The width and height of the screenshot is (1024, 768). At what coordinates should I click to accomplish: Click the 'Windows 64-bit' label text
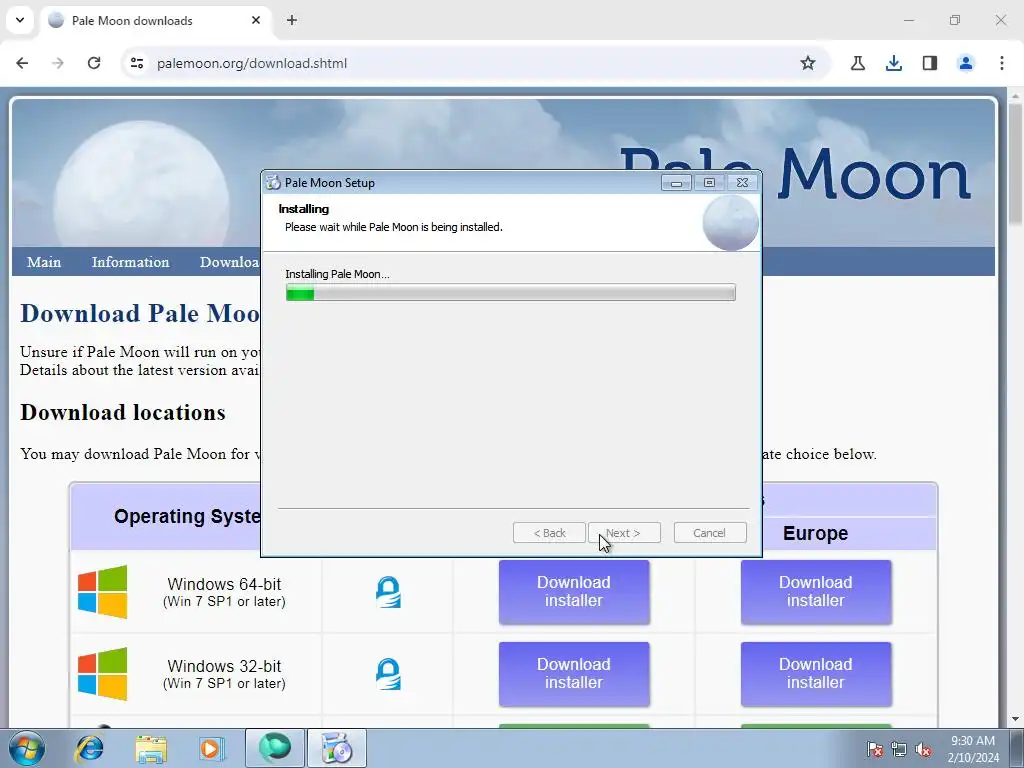(x=224, y=584)
